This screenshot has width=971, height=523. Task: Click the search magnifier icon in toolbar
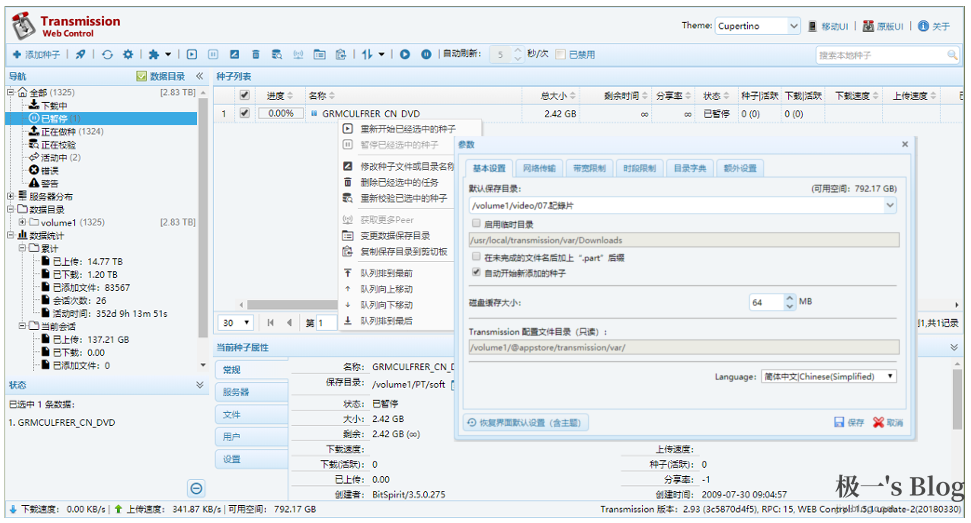point(952,55)
